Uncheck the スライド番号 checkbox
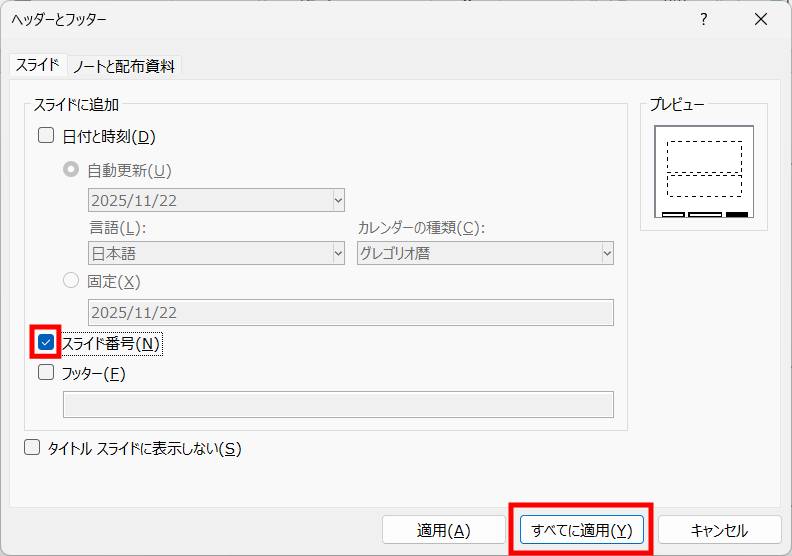 coord(46,343)
